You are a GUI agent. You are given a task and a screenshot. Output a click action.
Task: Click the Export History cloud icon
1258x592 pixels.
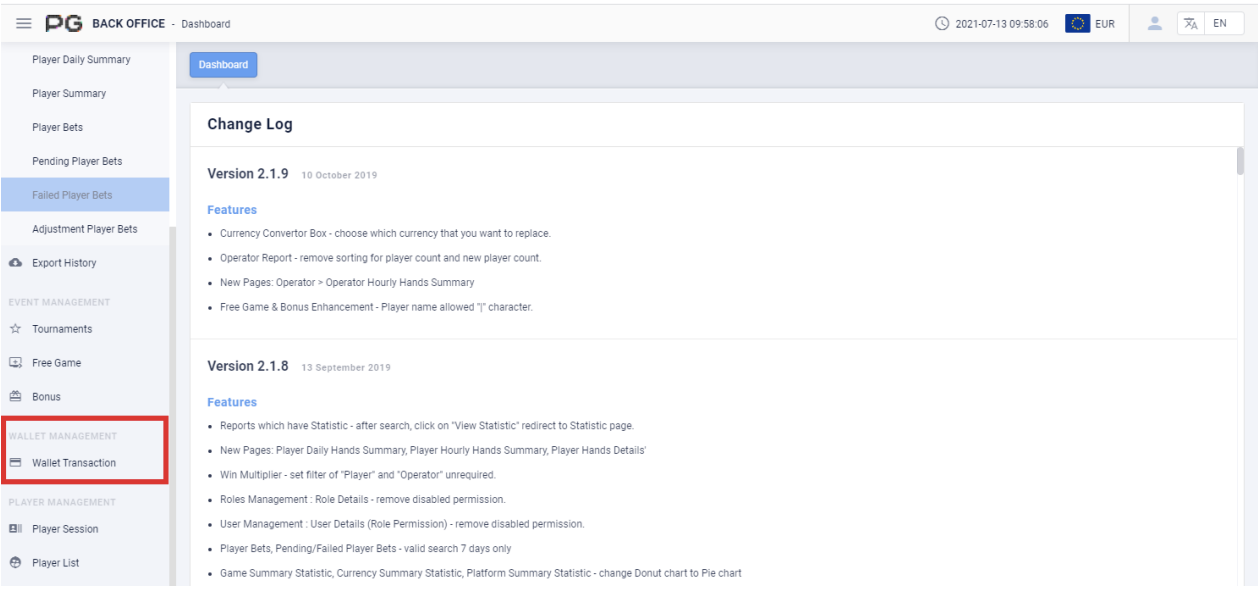pos(15,263)
